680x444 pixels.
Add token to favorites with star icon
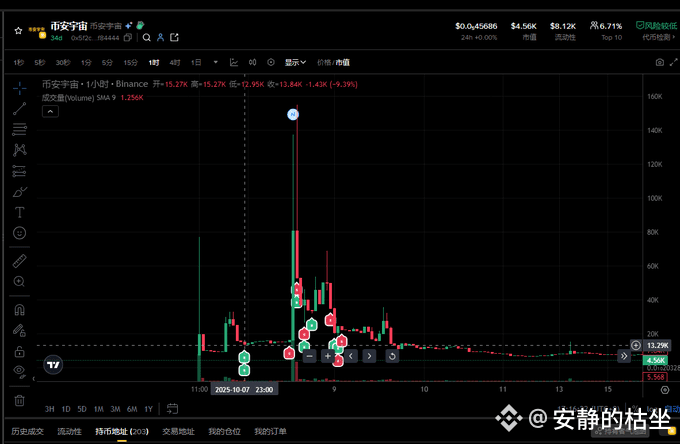tap(18, 31)
